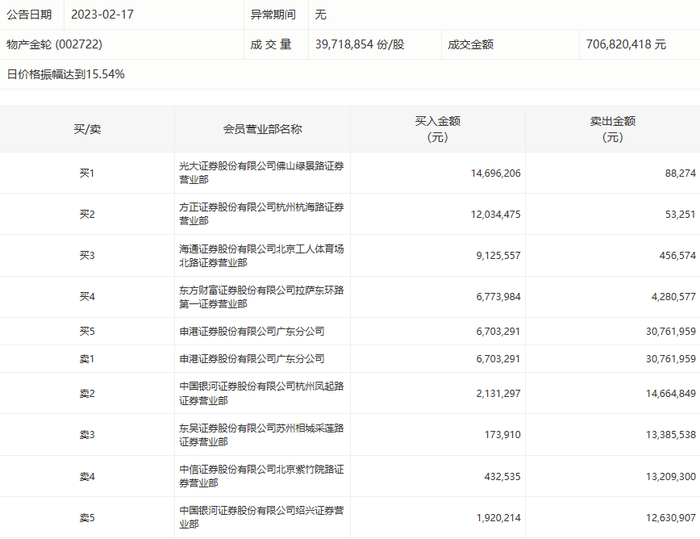The height and width of the screenshot is (539, 700).
Task: Select buy amount 2,131,297
Action: tap(498, 393)
